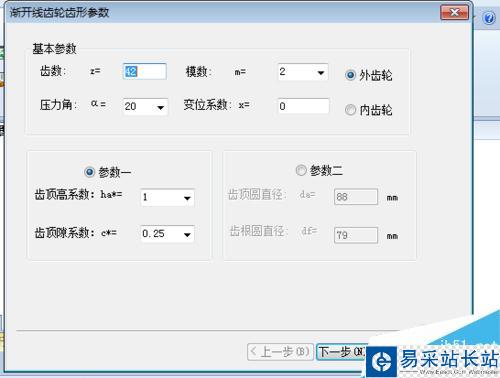The height and width of the screenshot is (378, 500).
Task: Click the 变位系数 label text
Action: click(x=207, y=105)
